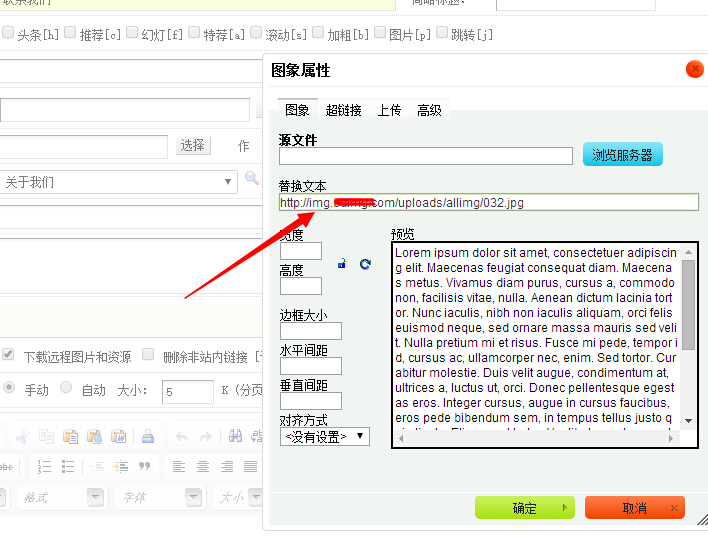Select the 手动 radio button
The image size is (708, 544).
click(9, 387)
